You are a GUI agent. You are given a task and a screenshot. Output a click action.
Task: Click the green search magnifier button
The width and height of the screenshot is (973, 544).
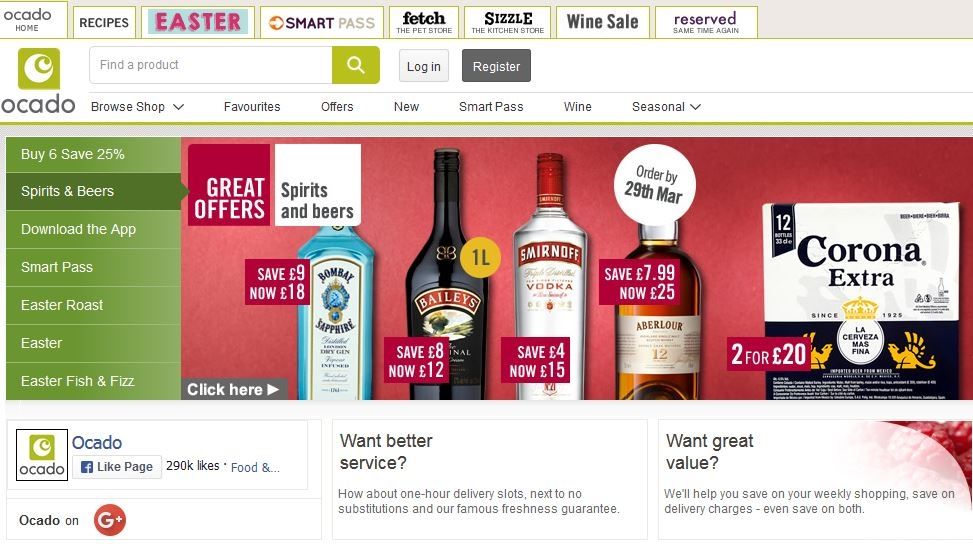coord(356,65)
